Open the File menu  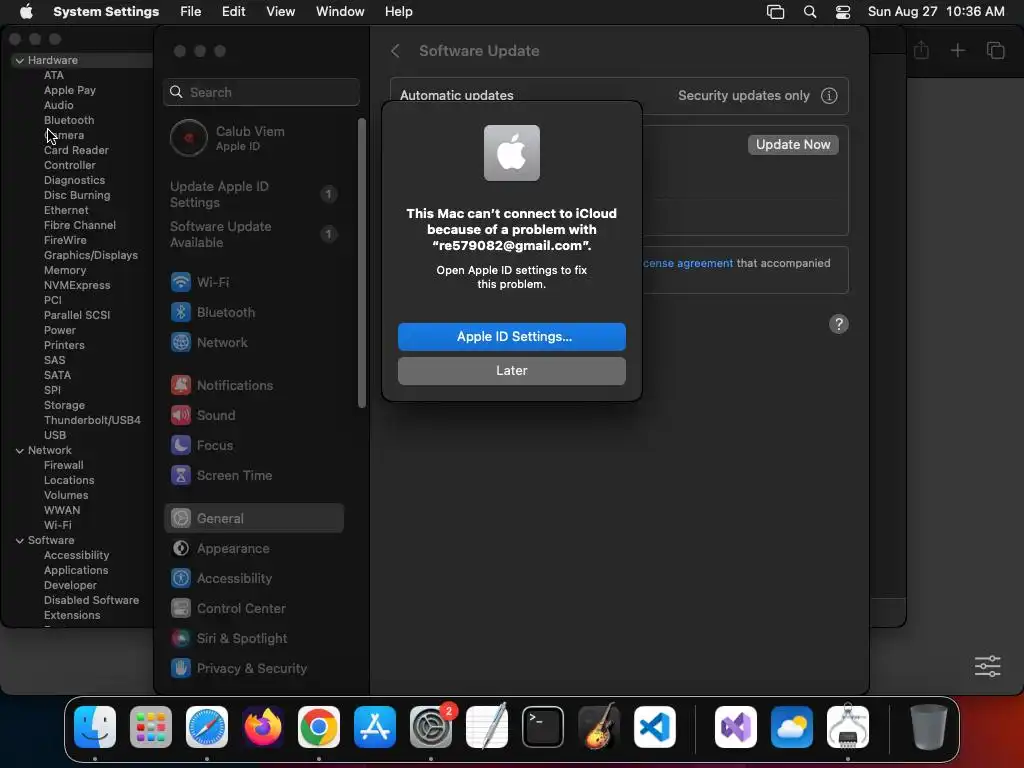191,12
